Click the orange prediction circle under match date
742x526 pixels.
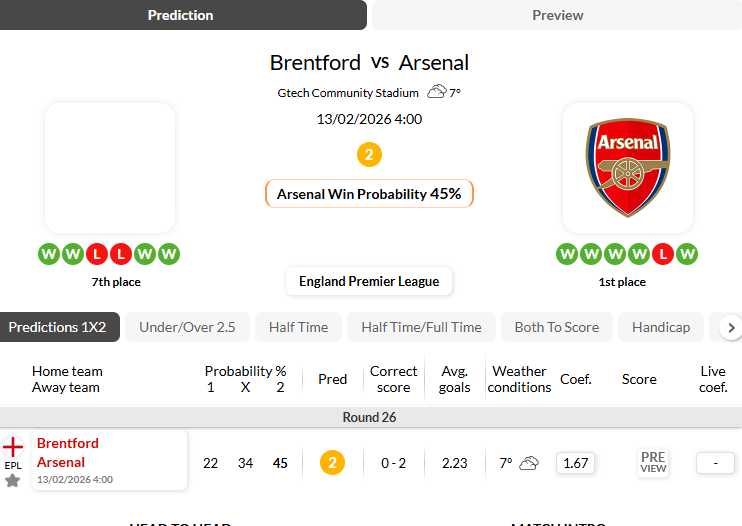click(x=369, y=155)
